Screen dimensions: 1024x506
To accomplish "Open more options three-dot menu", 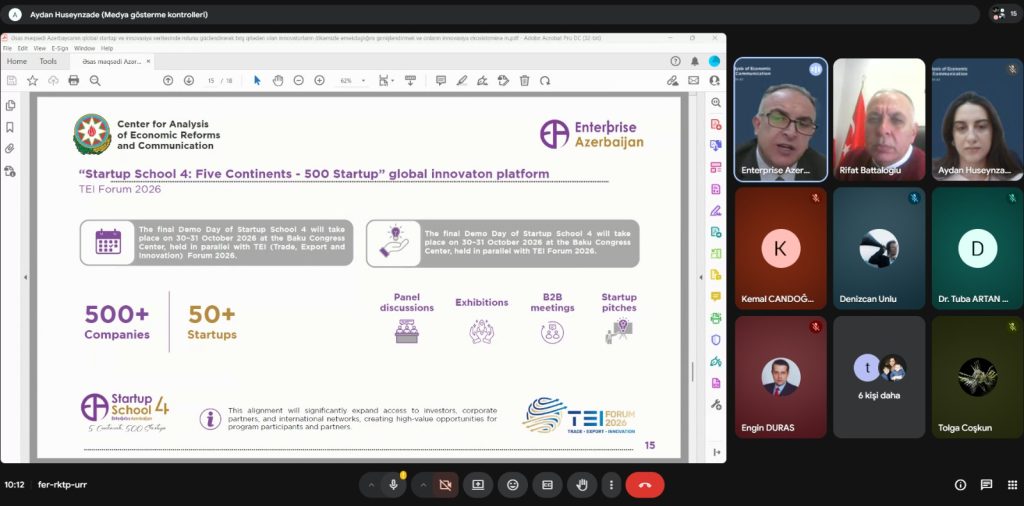I will pyautogui.click(x=611, y=485).
